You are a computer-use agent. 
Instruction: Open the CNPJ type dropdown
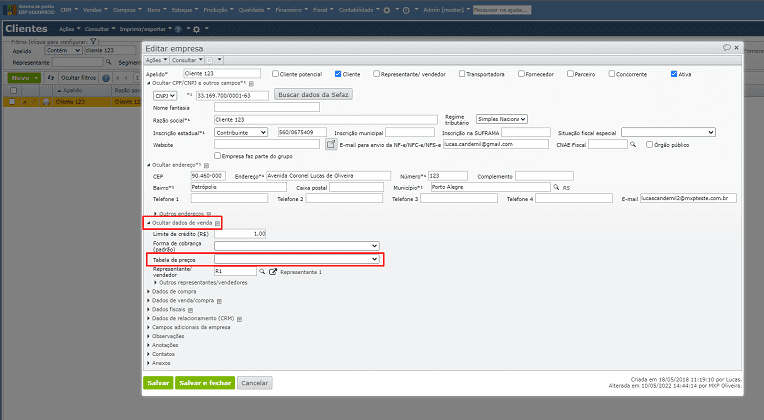[x=165, y=95]
